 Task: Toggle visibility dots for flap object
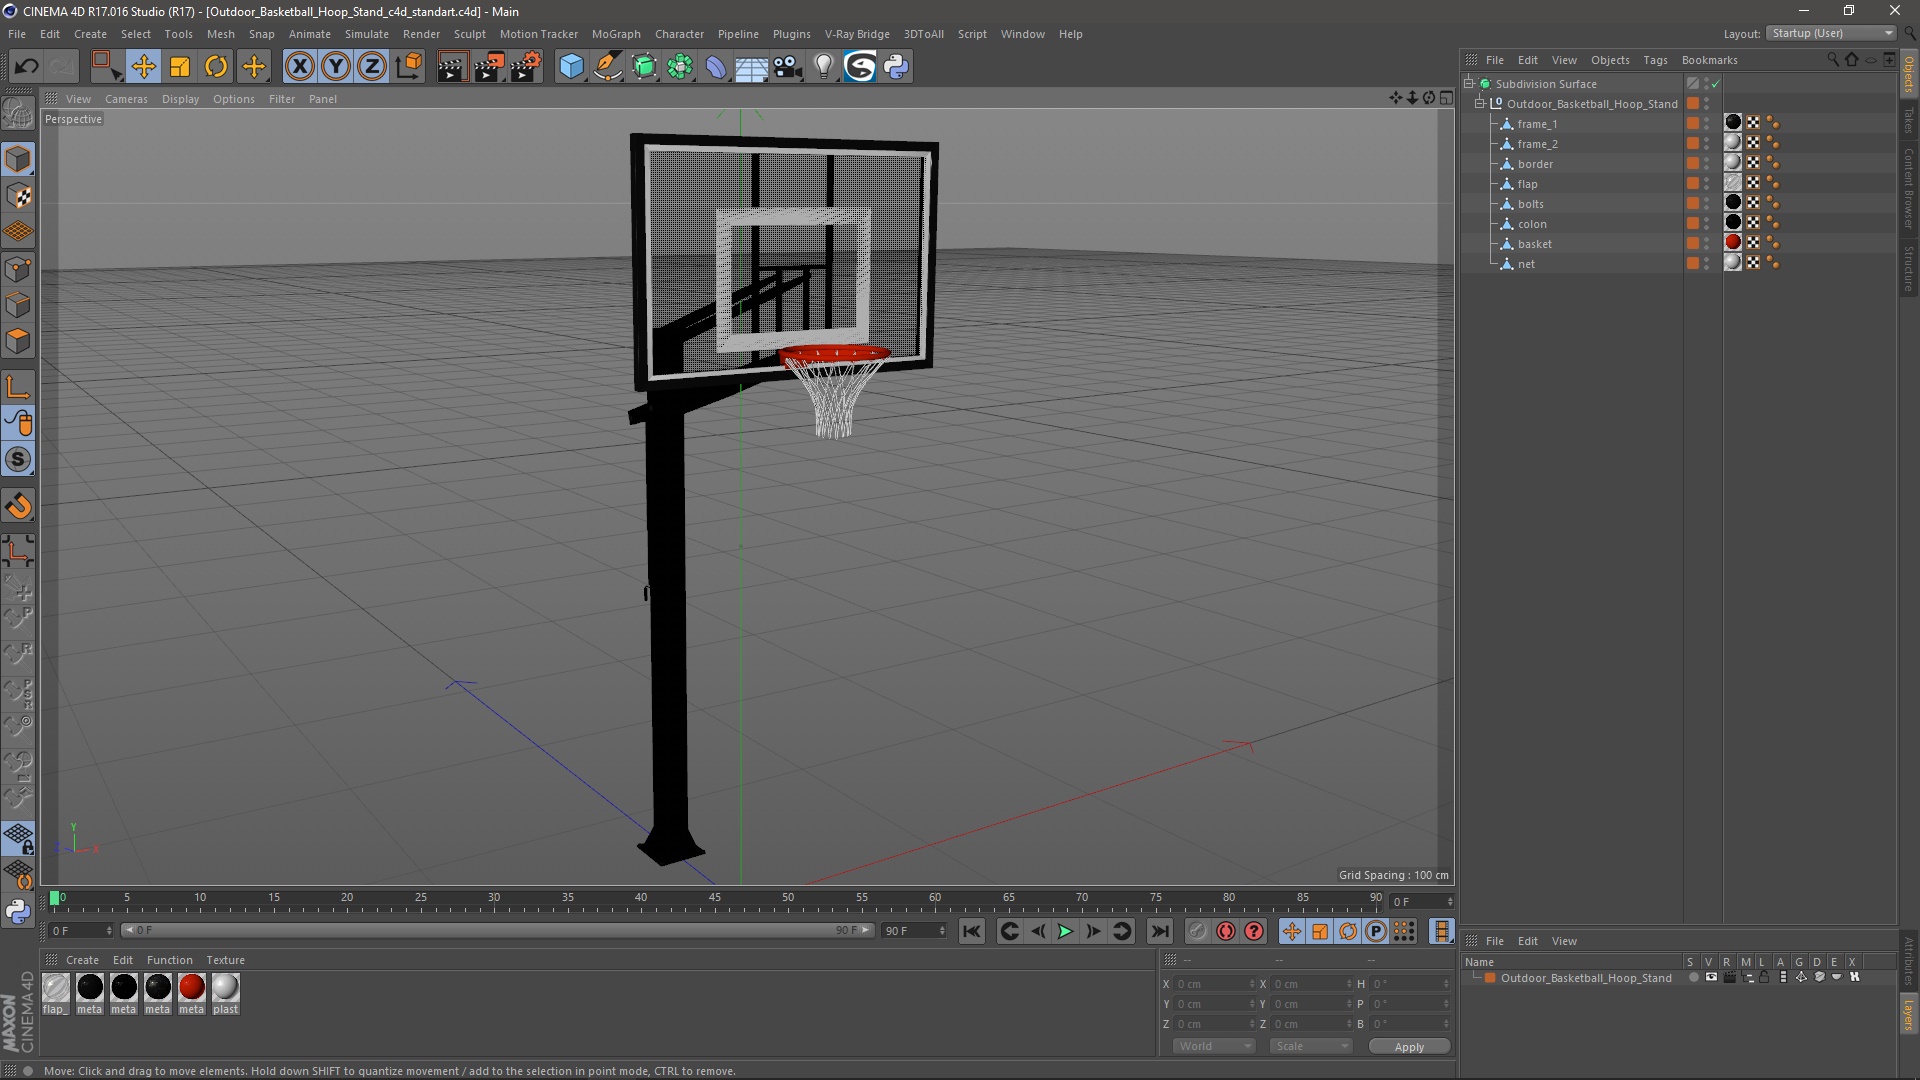coord(1707,184)
